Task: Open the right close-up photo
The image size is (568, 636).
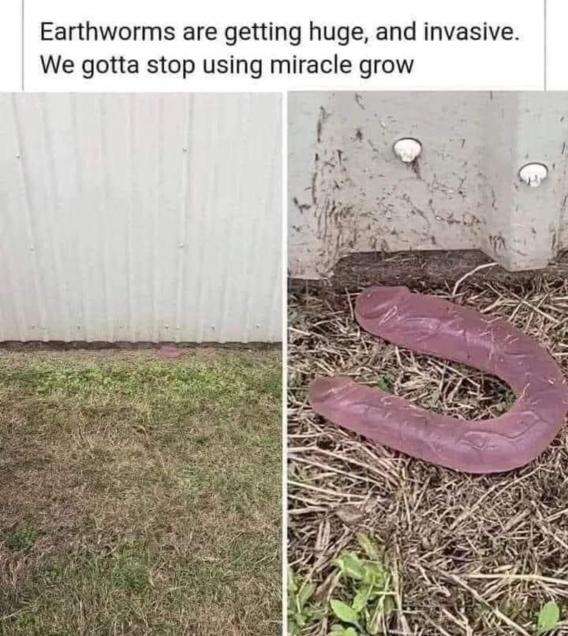Action: [x=428, y=364]
